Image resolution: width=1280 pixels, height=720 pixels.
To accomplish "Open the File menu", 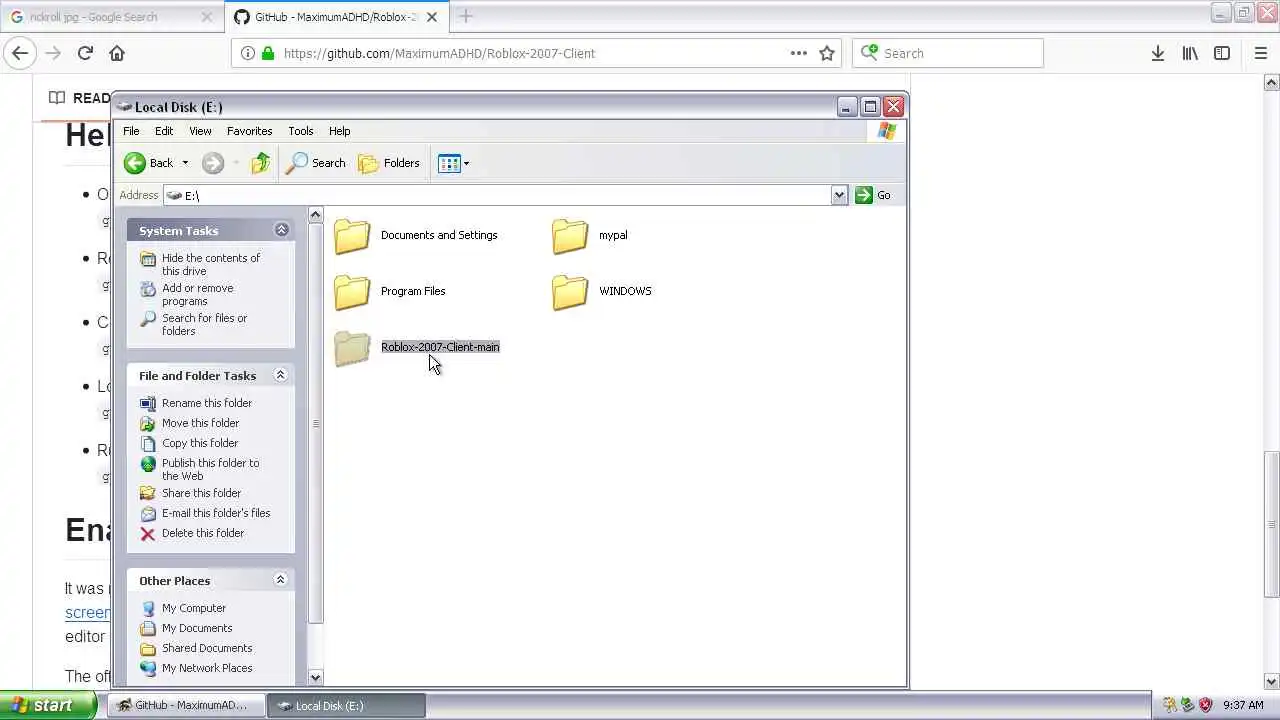I will pyautogui.click(x=131, y=131).
